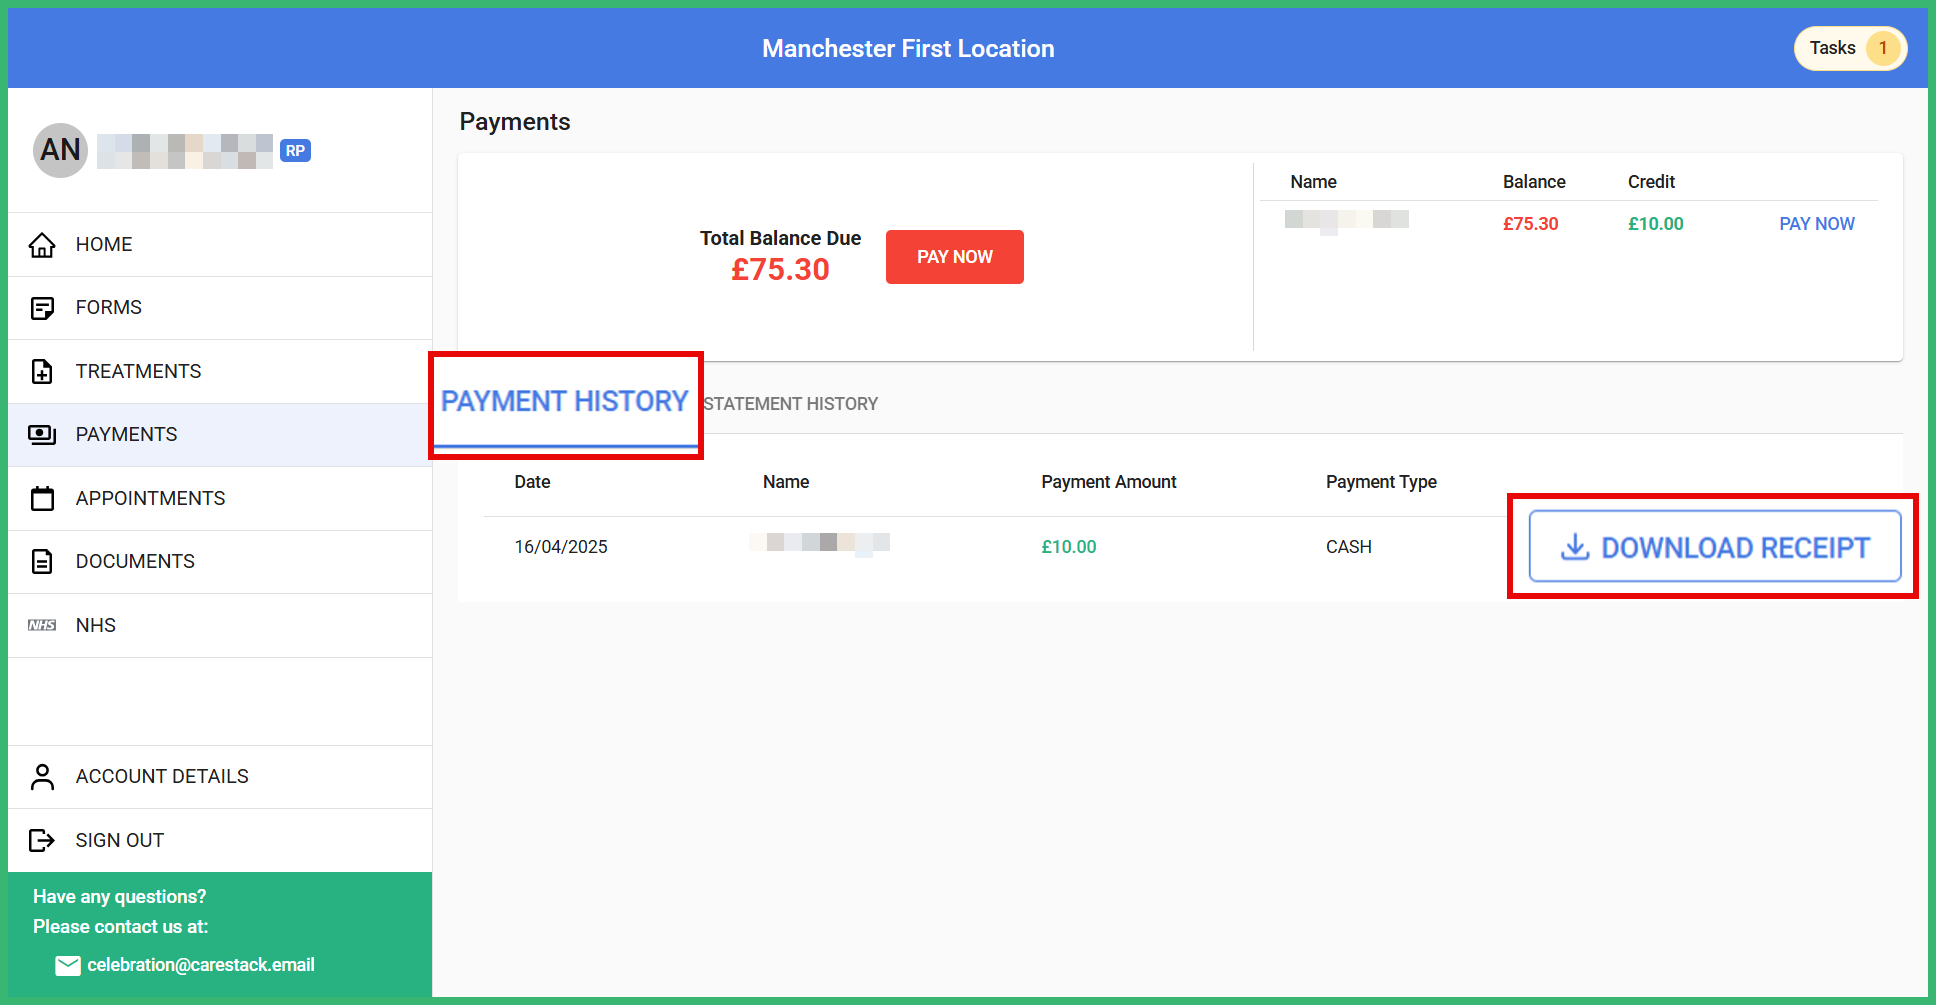
Task: Click the AN avatar circle
Action: tap(60, 149)
